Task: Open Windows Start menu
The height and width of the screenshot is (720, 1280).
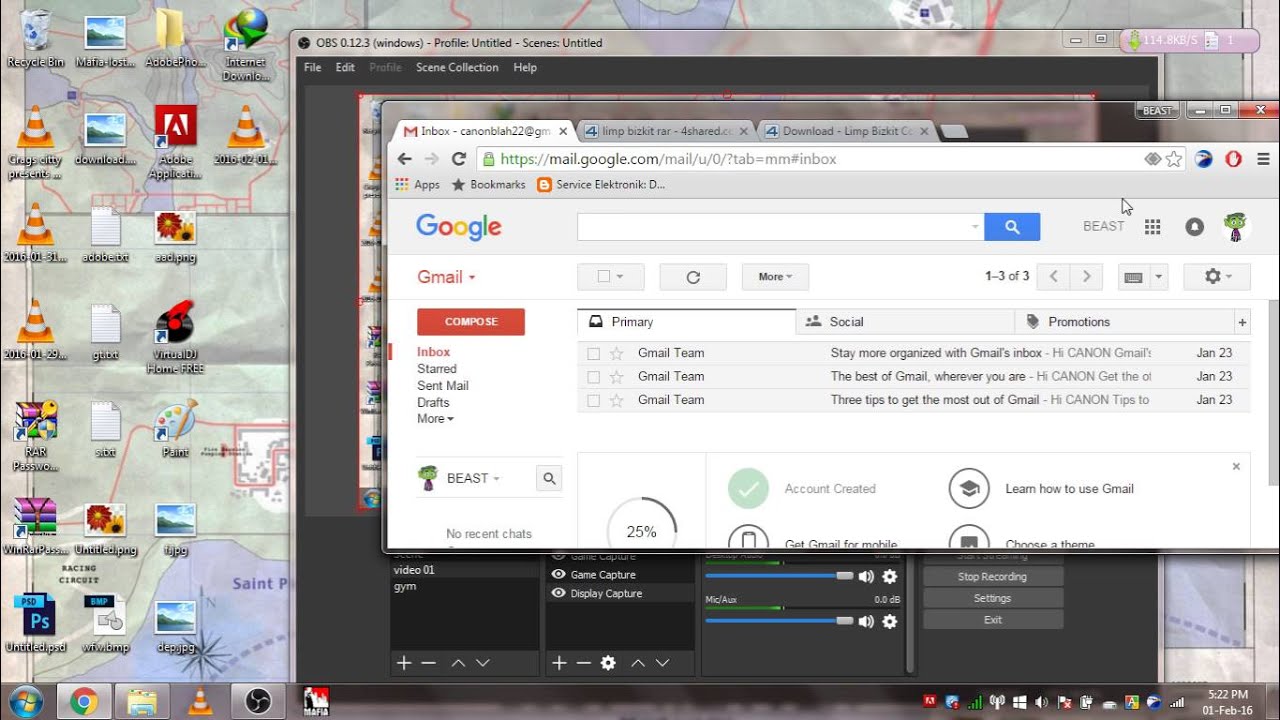Action: (24, 702)
